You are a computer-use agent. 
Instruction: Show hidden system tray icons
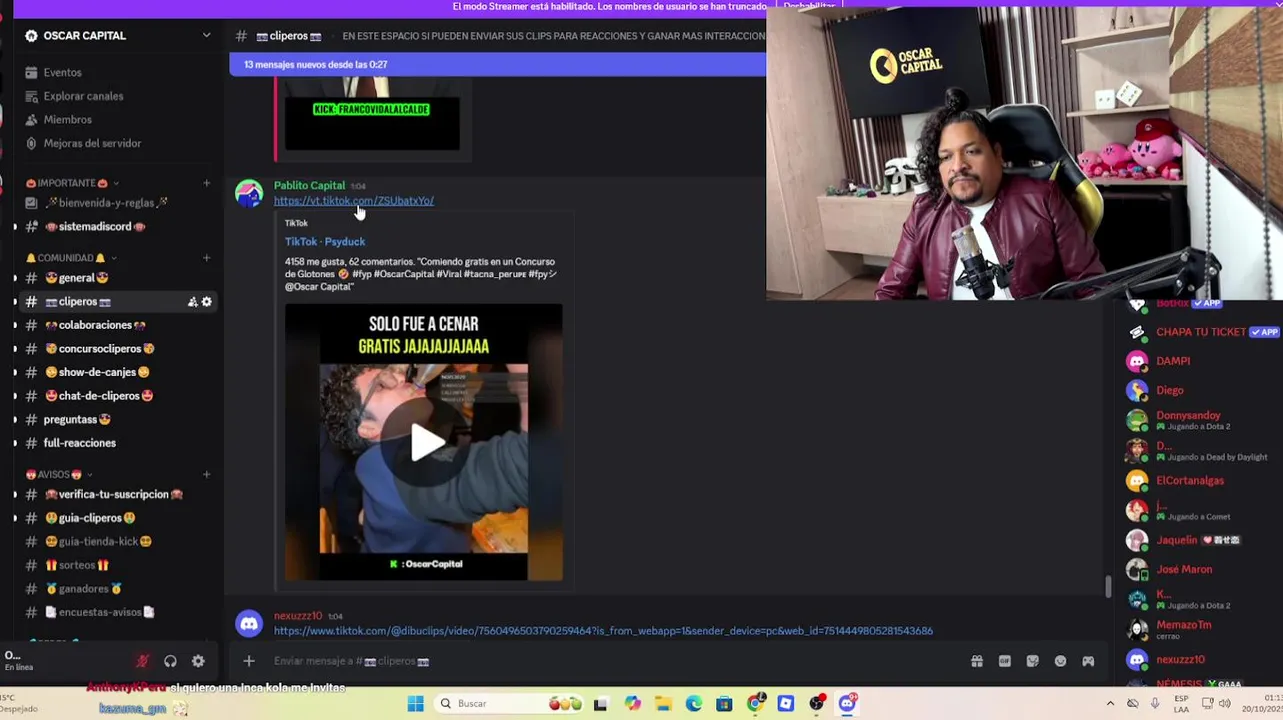(1110, 704)
